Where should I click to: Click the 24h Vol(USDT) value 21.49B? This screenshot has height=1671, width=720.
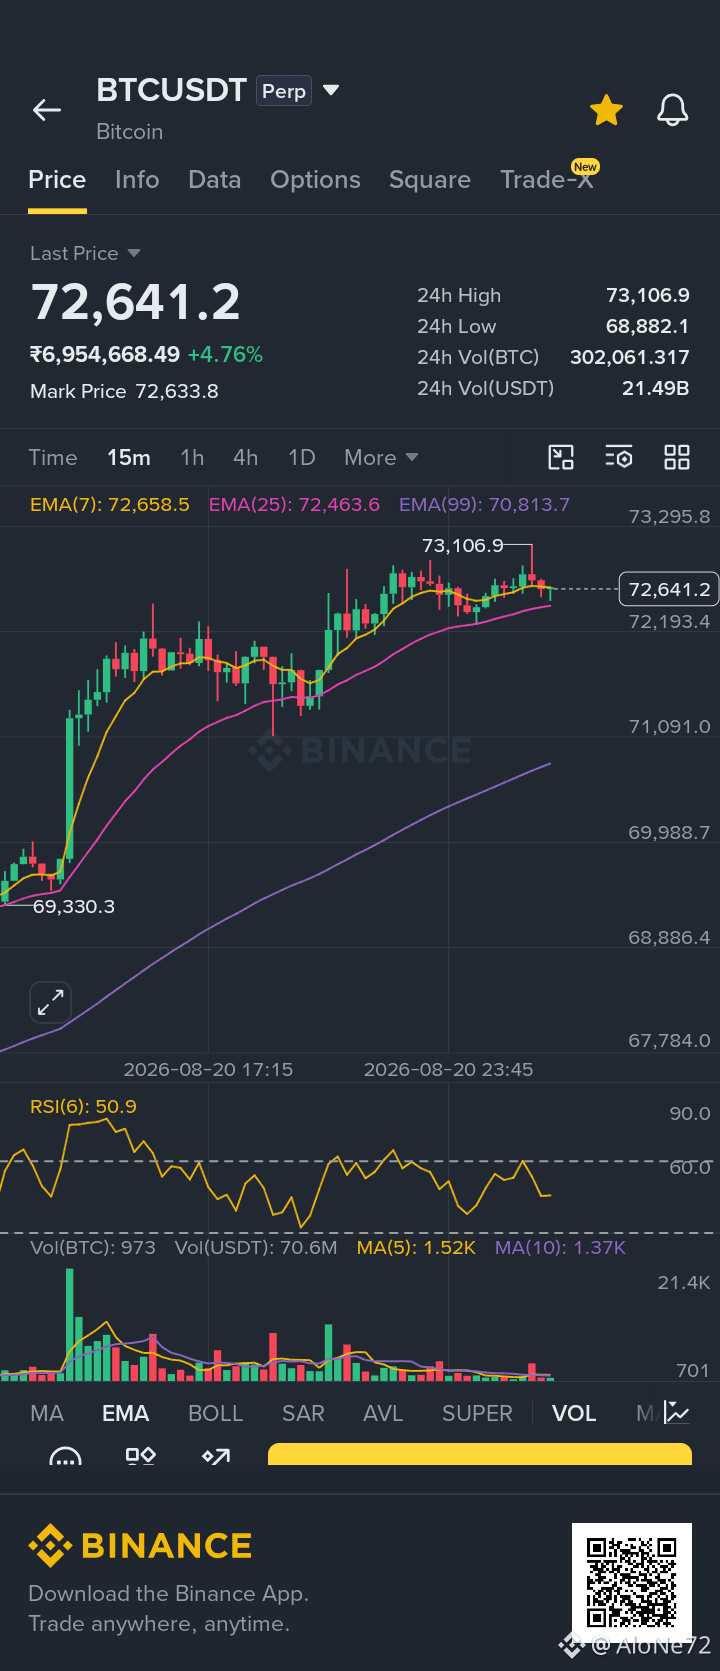click(656, 389)
